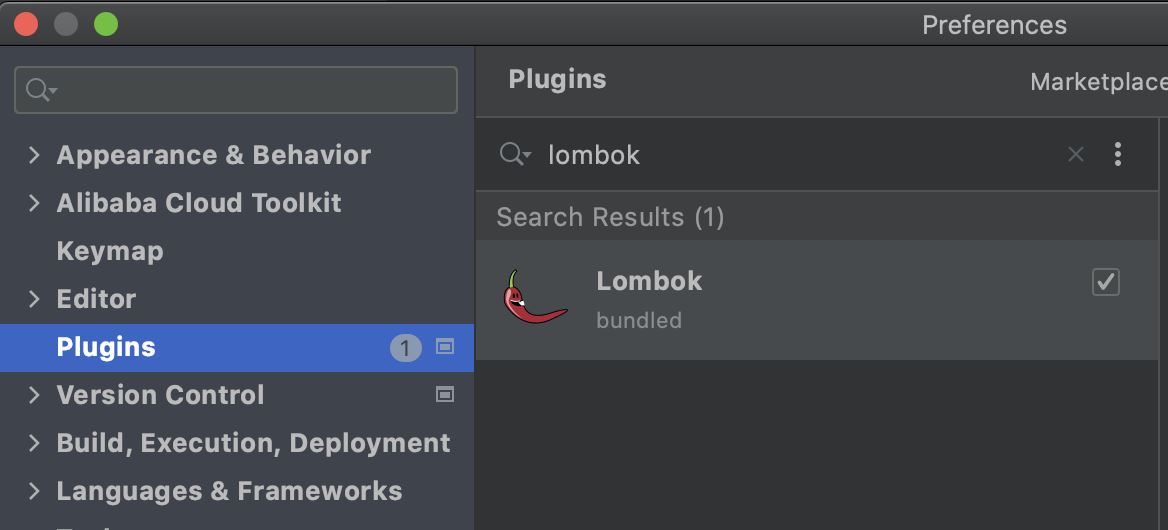
Task: Click the plugin search magnifier icon
Action: tap(515, 154)
